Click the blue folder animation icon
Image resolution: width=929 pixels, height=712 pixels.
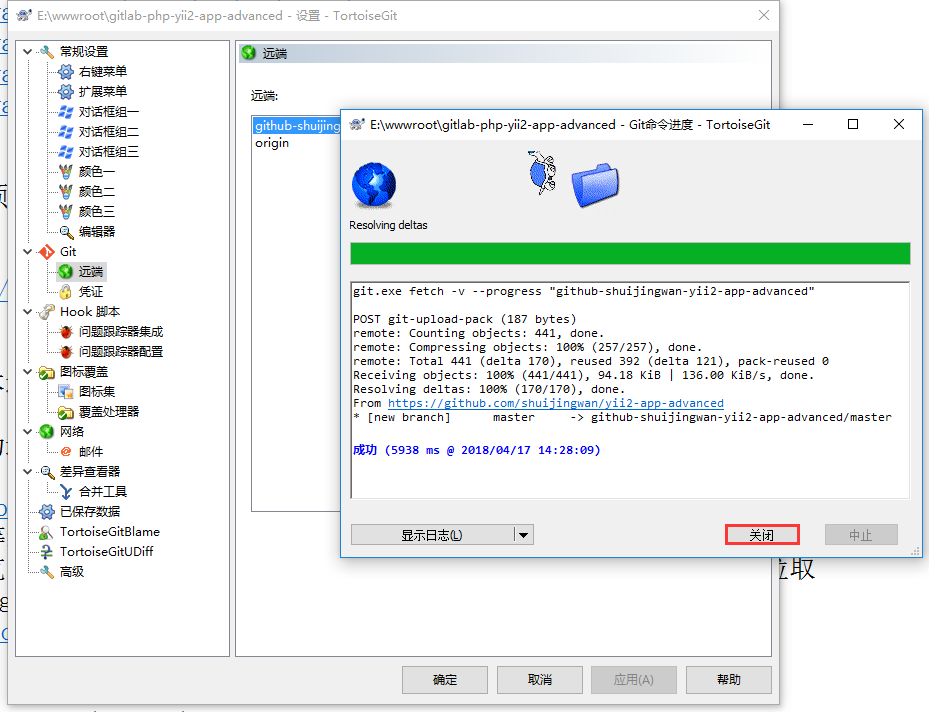click(x=595, y=185)
